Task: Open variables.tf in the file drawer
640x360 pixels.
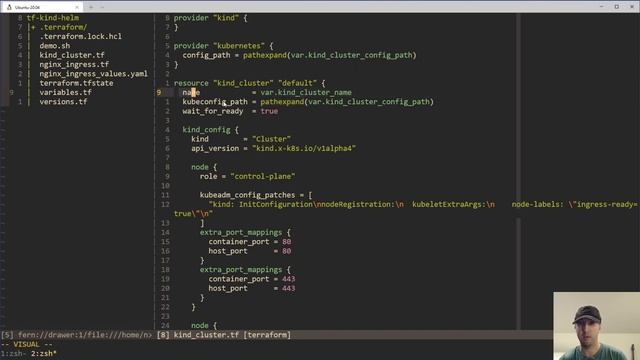Action: [x=65, y=92]
